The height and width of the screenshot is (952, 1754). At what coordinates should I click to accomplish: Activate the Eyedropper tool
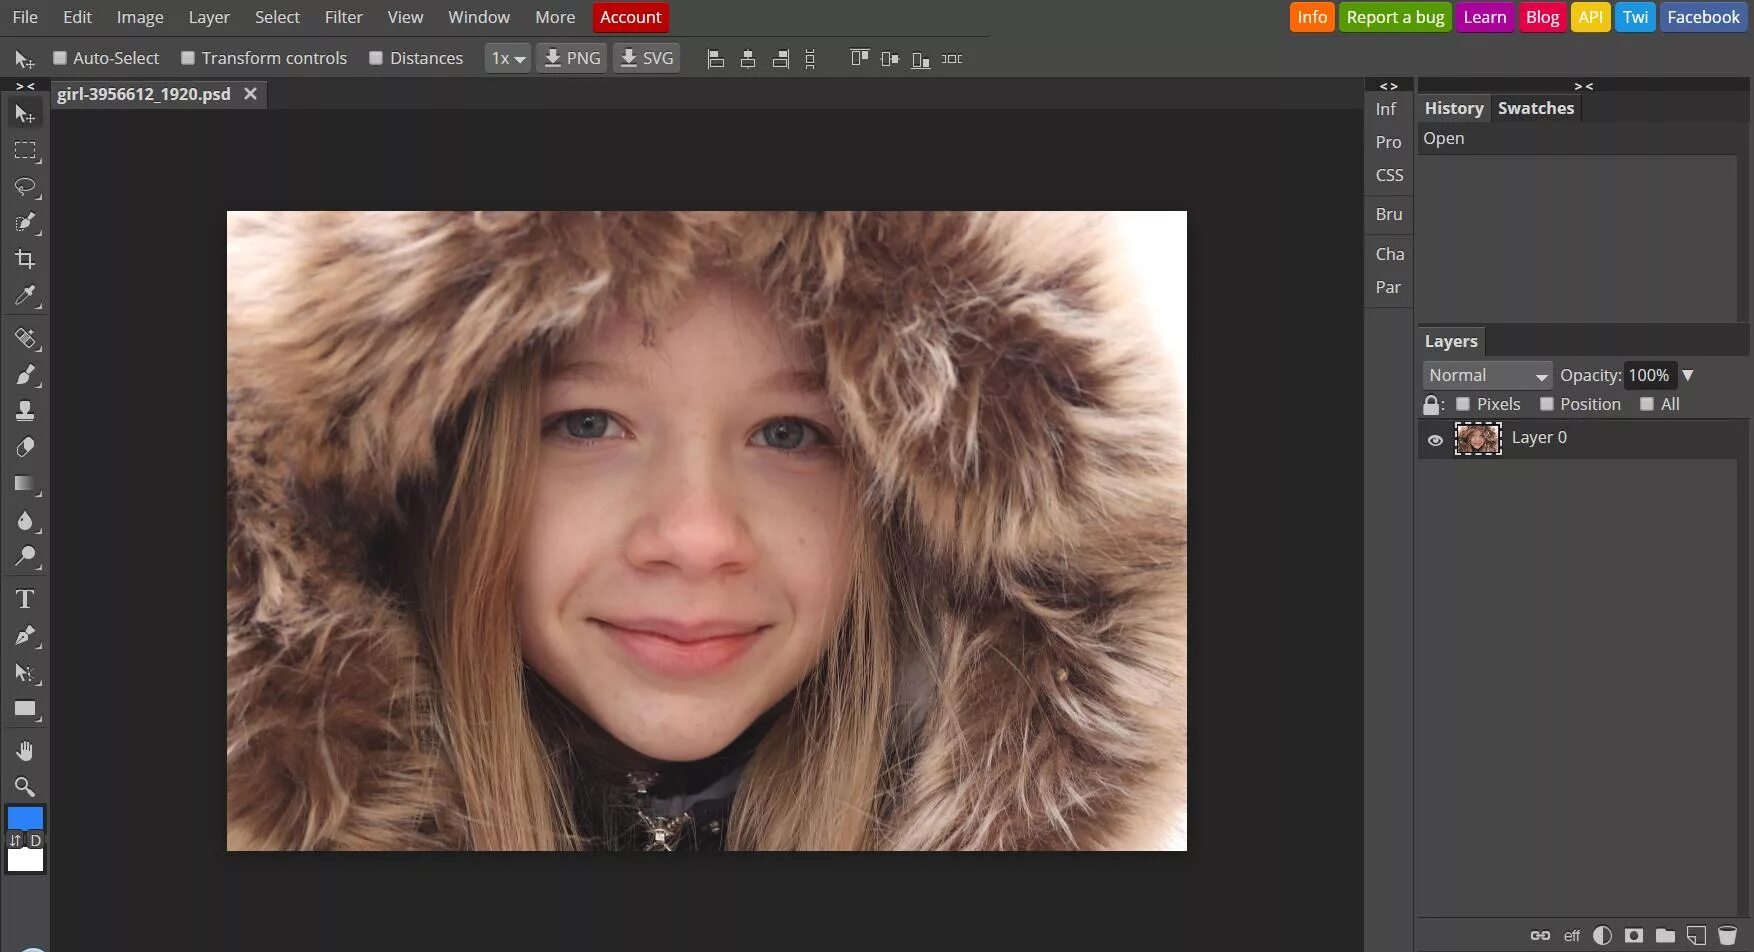click(25, 295)
